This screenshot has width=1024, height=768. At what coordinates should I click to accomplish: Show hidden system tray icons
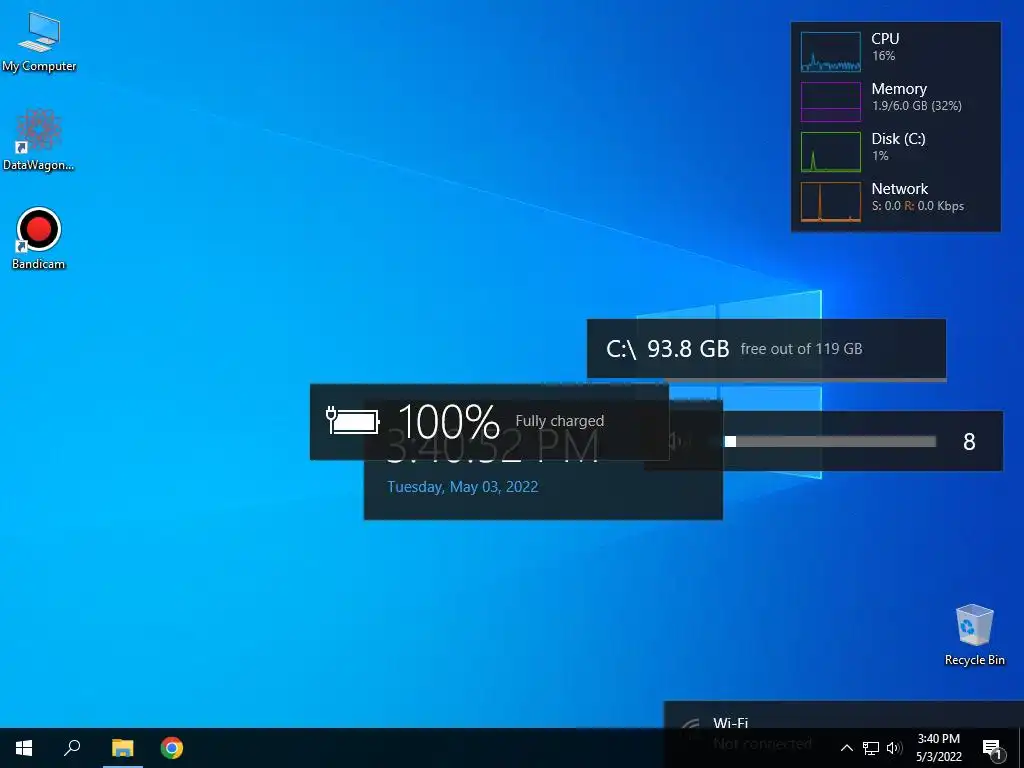coord(846,748)
